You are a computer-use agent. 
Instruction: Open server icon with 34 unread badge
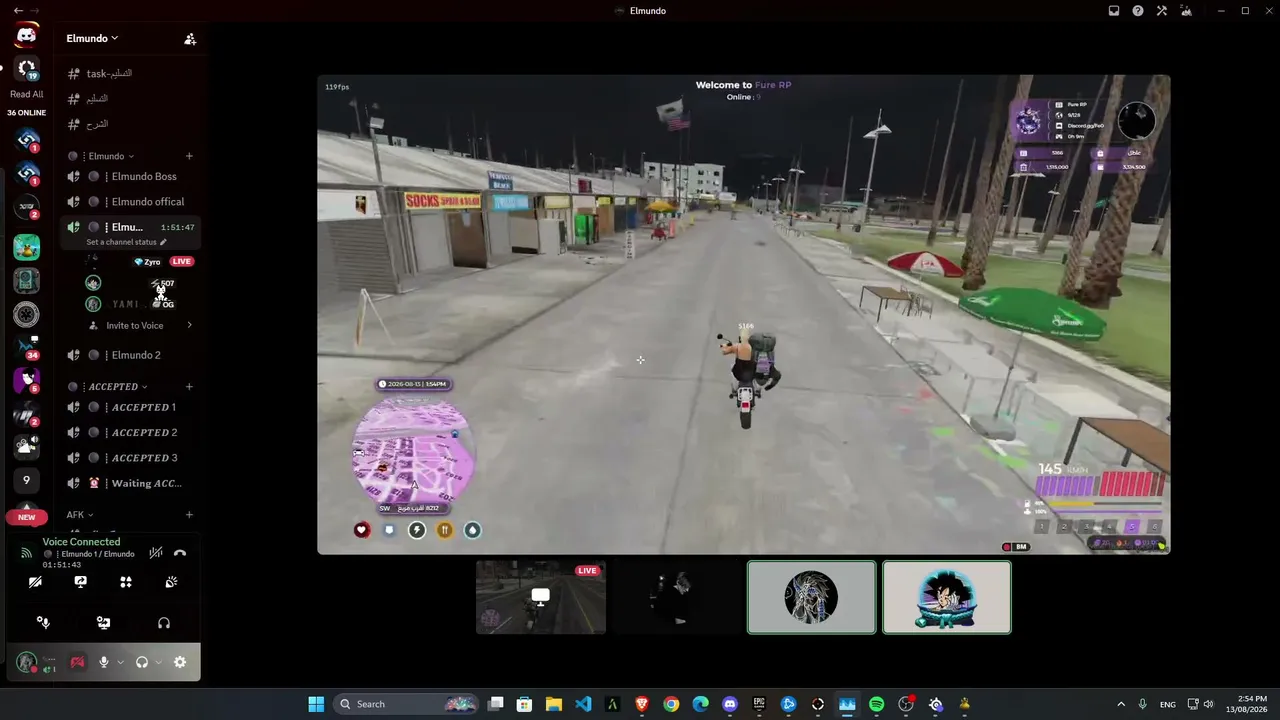pyautogui.click(x=27, y=347)
